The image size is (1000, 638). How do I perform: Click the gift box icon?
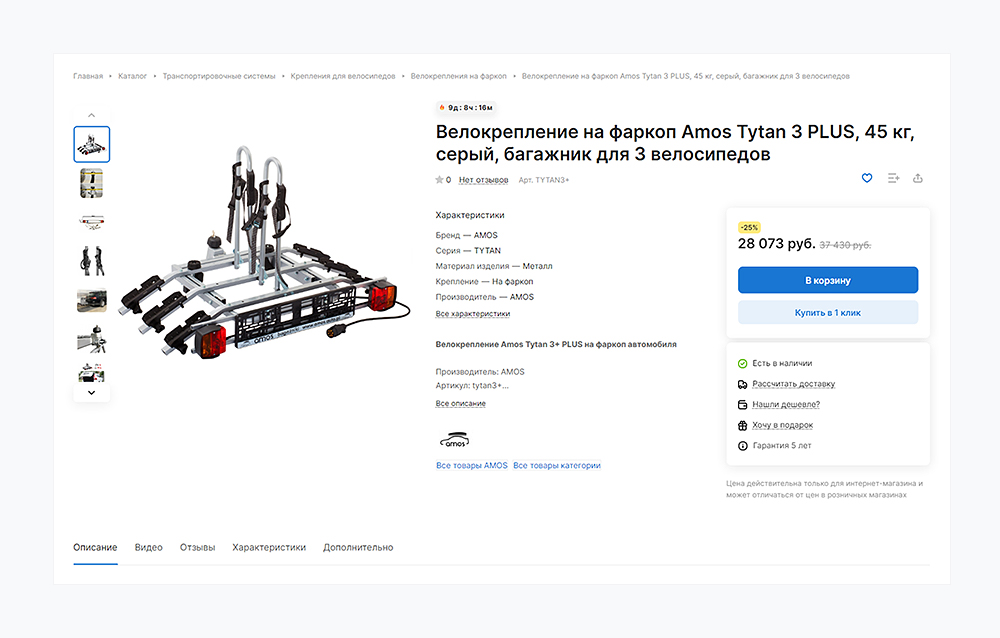742,426
